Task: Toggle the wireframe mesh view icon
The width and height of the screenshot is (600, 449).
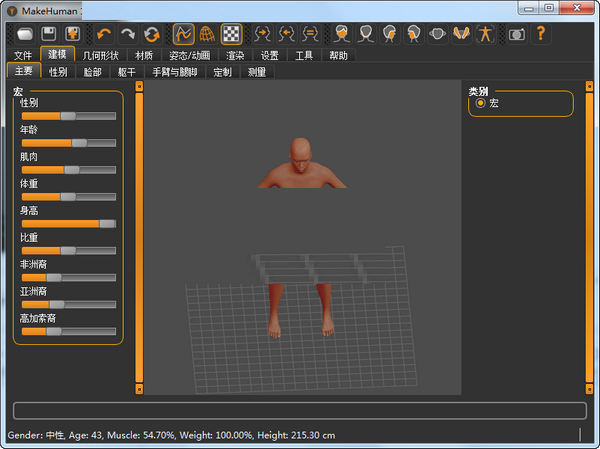Action: [x=207, y=34]
